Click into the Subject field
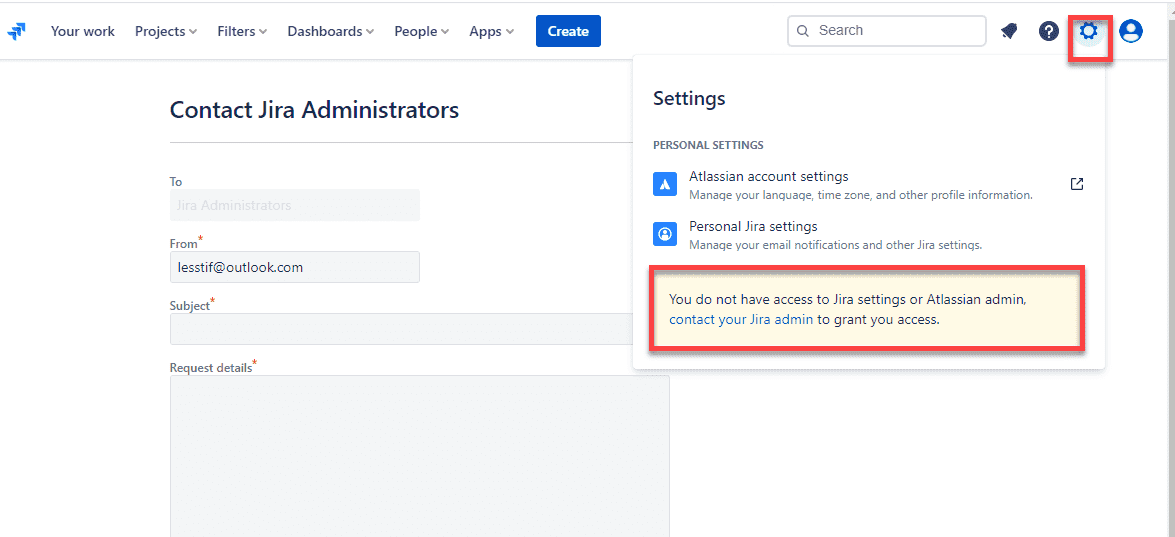Viewport: 1175px width, 537px height. coord(401,329)
